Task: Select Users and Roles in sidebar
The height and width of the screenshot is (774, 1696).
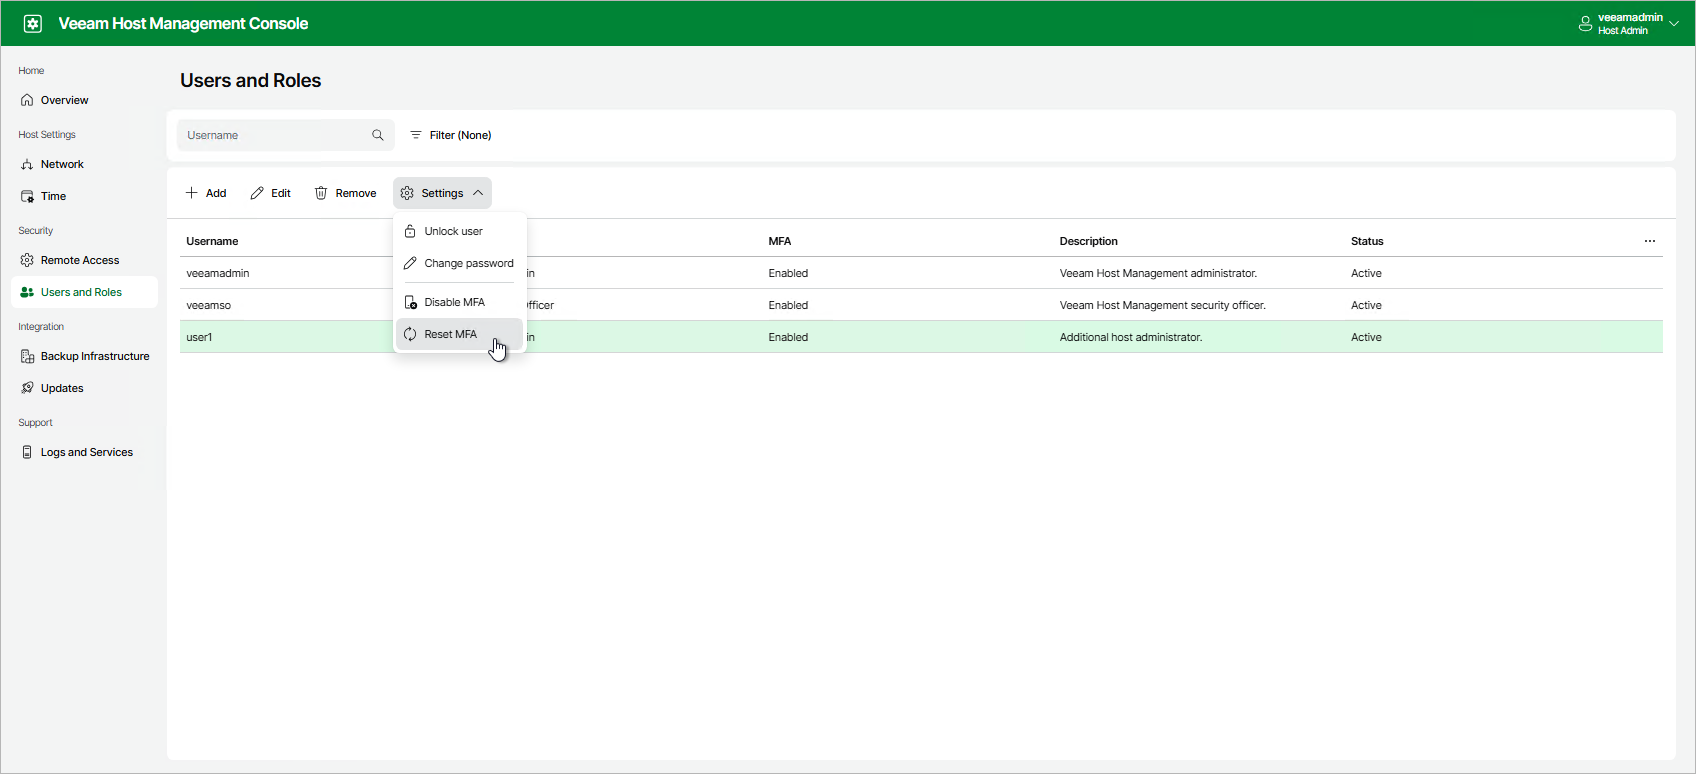Action: [x=84, y=292]
